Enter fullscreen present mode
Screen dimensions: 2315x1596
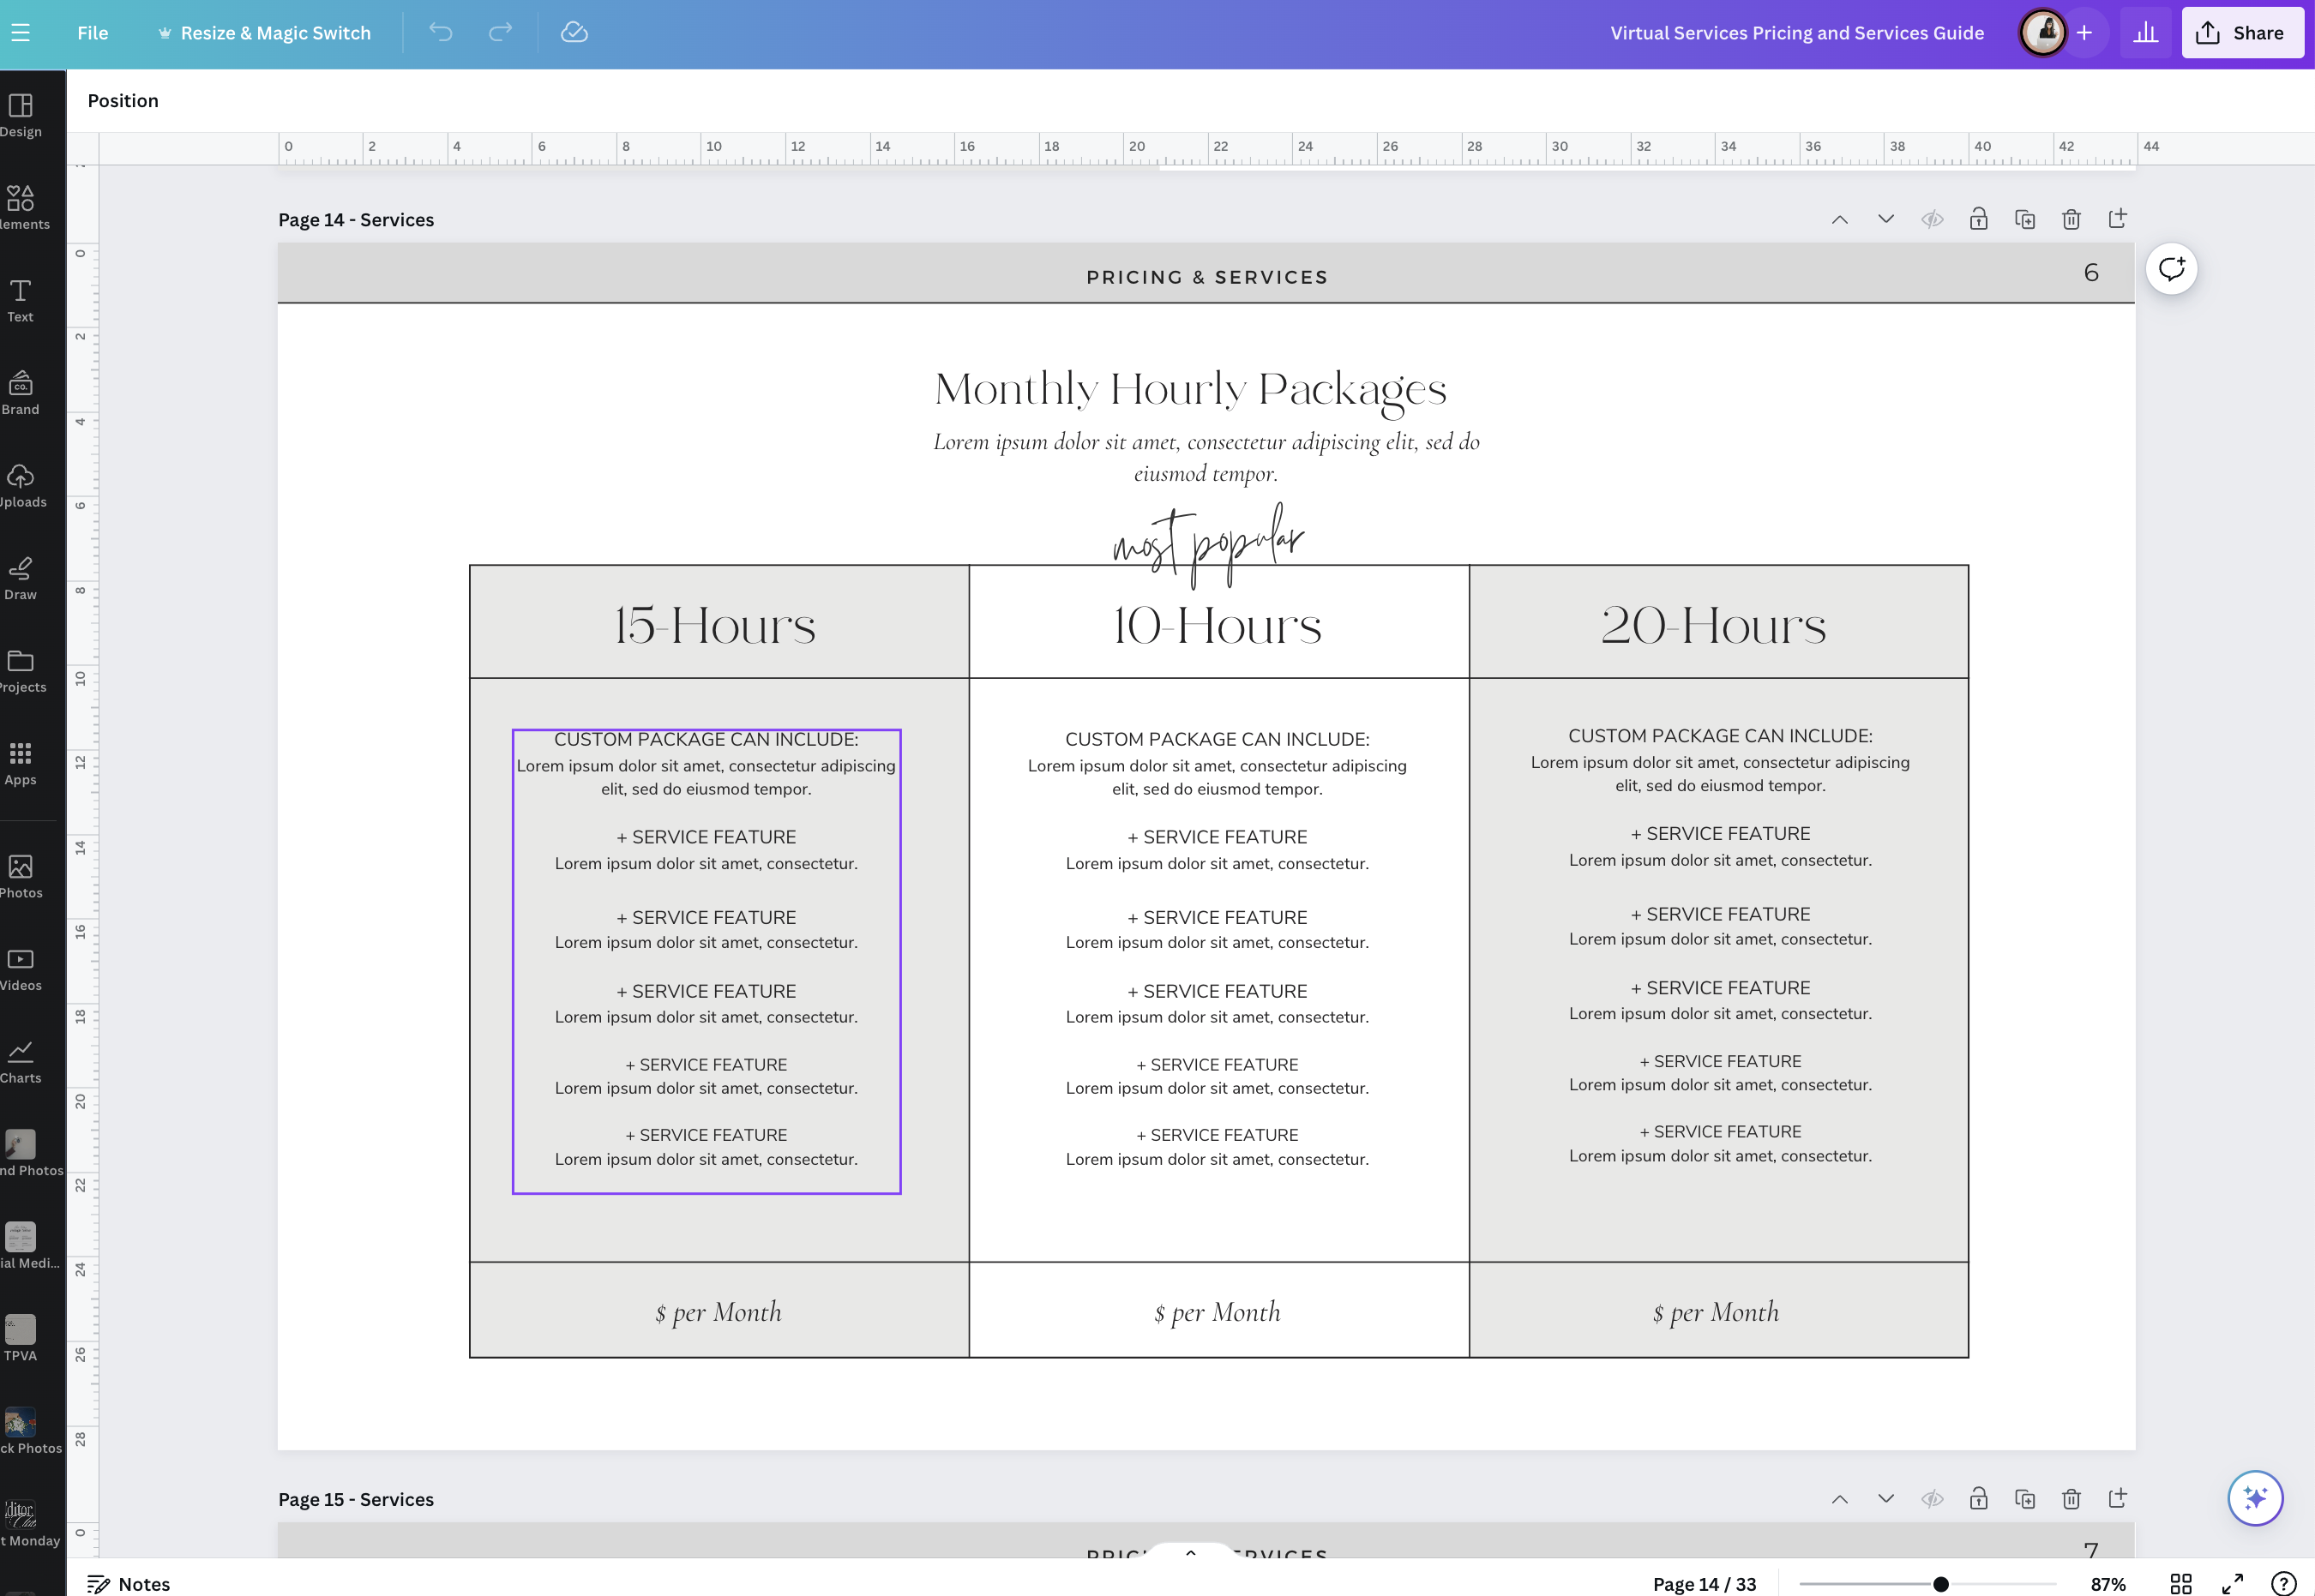[x=2232, y=1584]
